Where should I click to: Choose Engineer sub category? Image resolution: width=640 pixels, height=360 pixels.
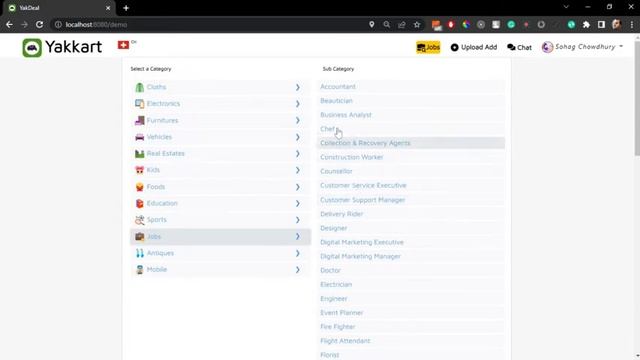click(x=411, y=299)
